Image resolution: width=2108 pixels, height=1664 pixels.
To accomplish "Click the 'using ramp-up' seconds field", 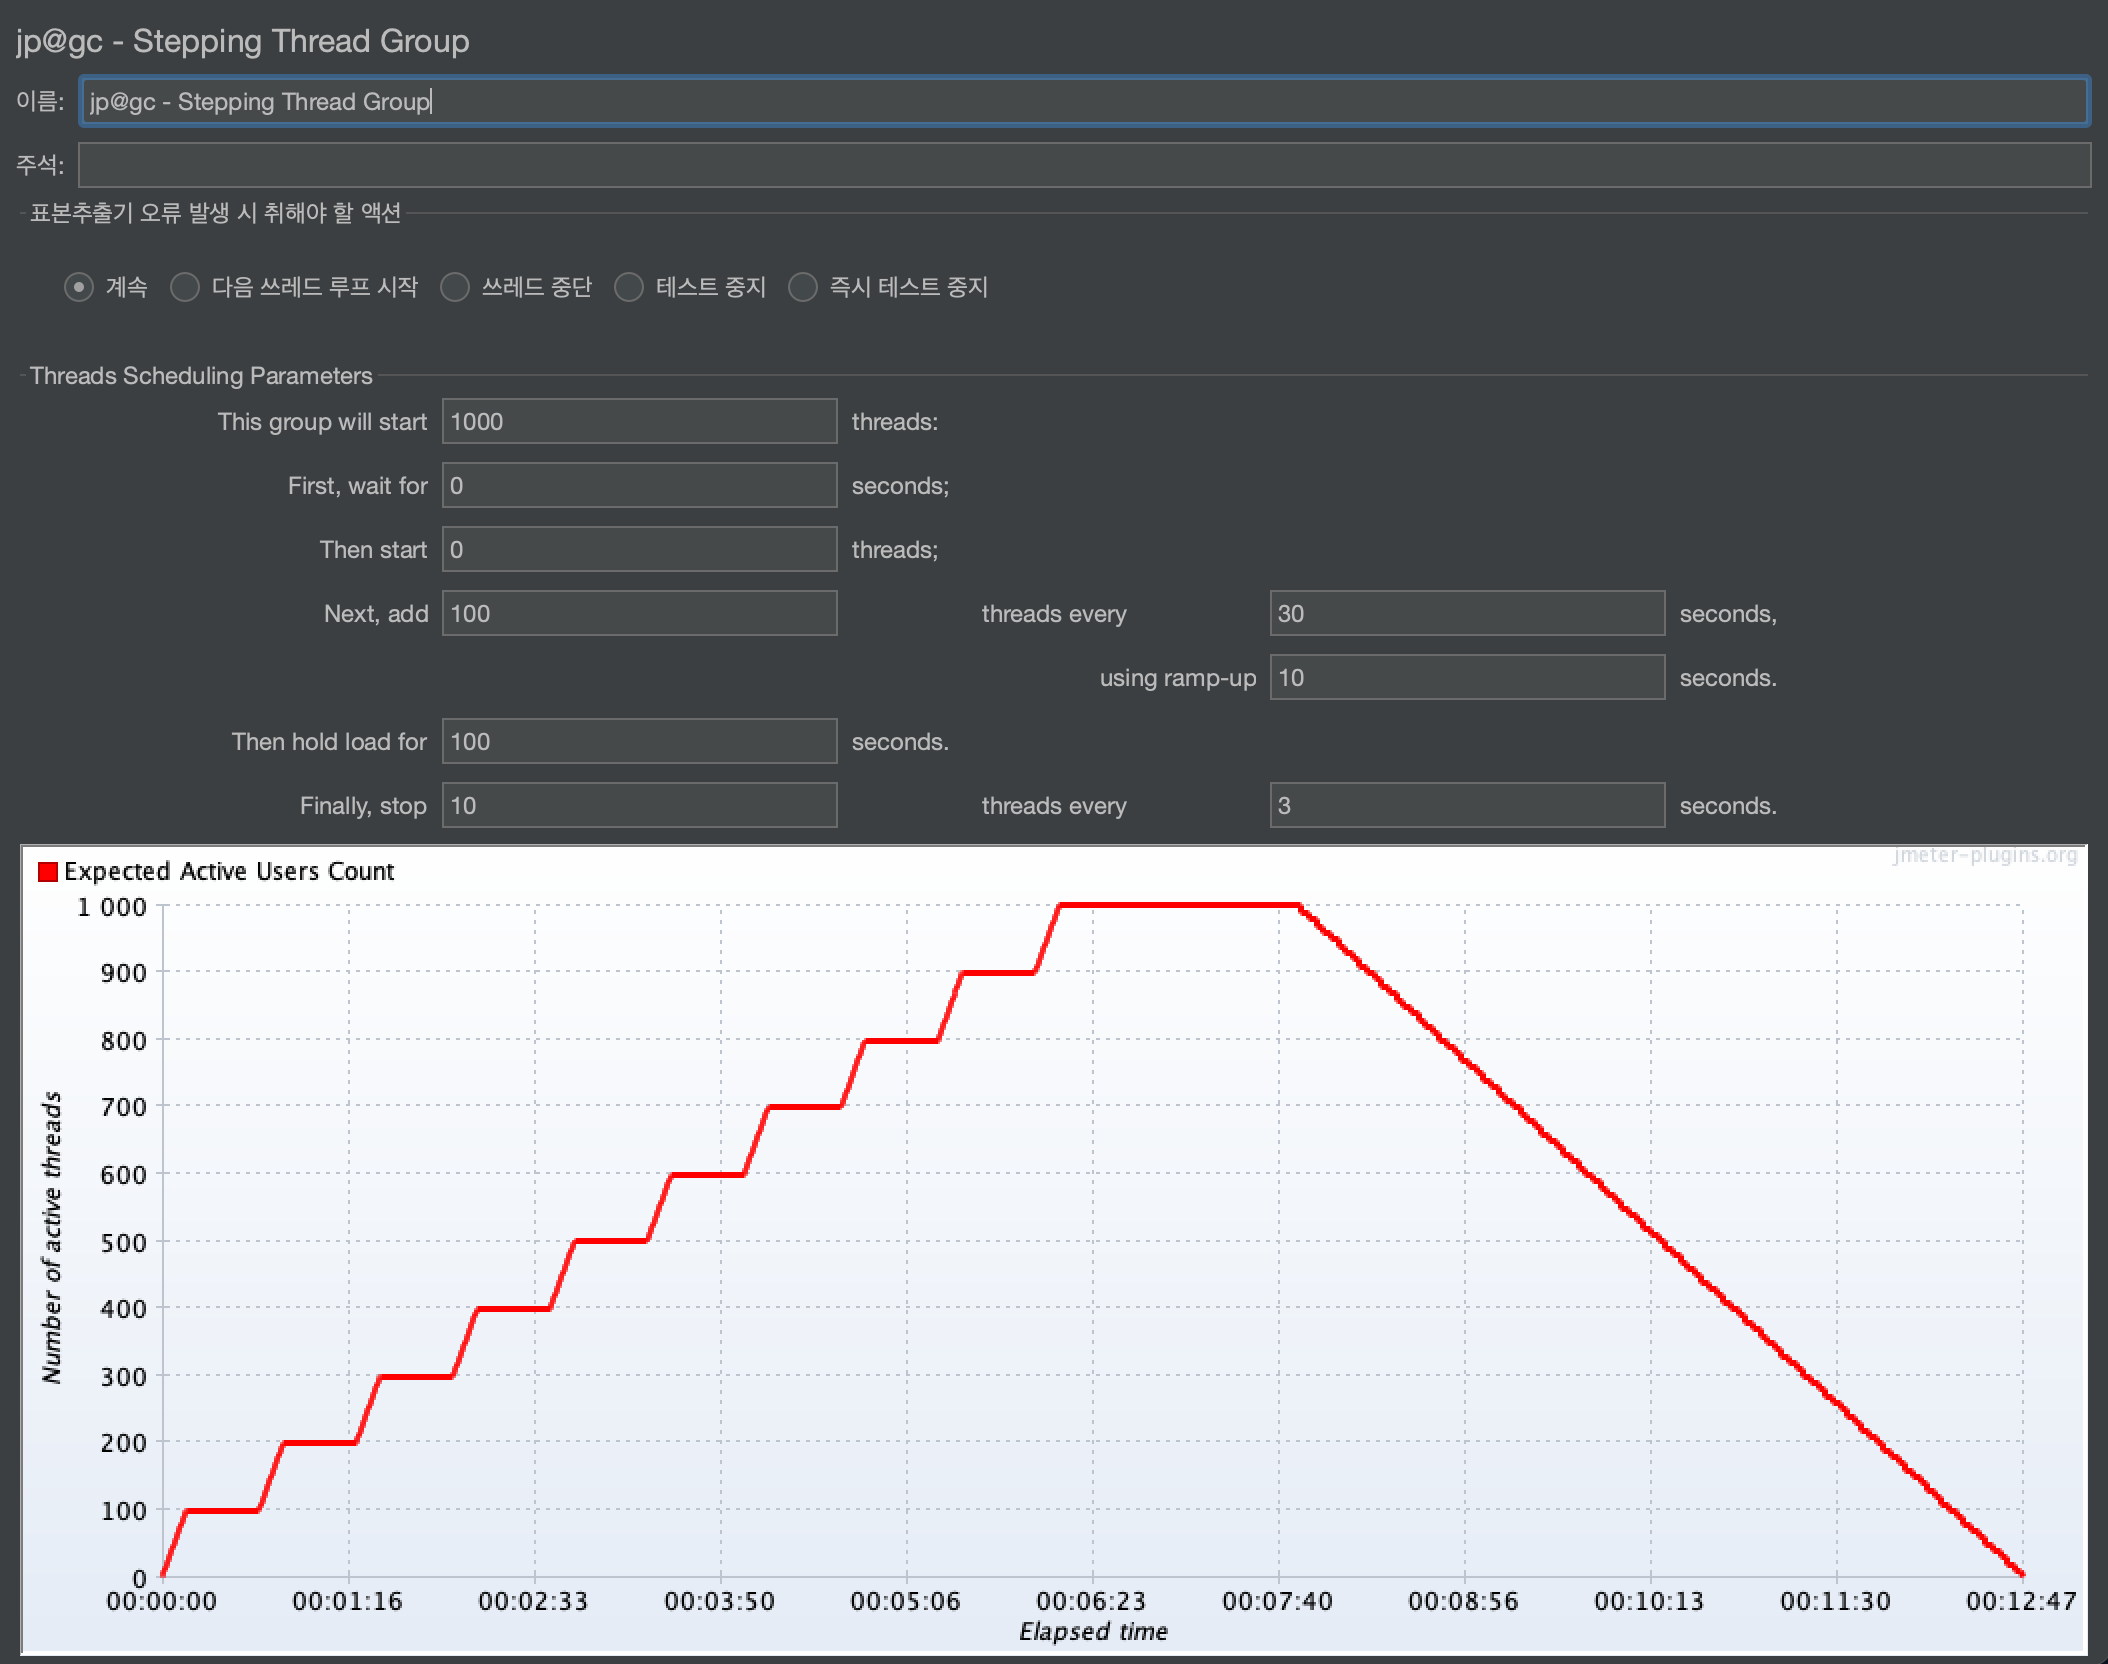I will pos(1466,678).
